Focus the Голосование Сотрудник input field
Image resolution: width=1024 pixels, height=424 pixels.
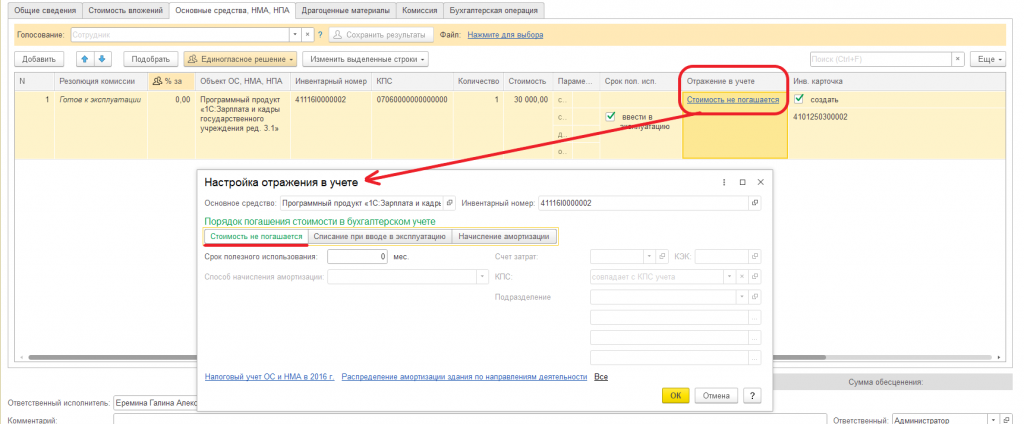click(180, 35)
